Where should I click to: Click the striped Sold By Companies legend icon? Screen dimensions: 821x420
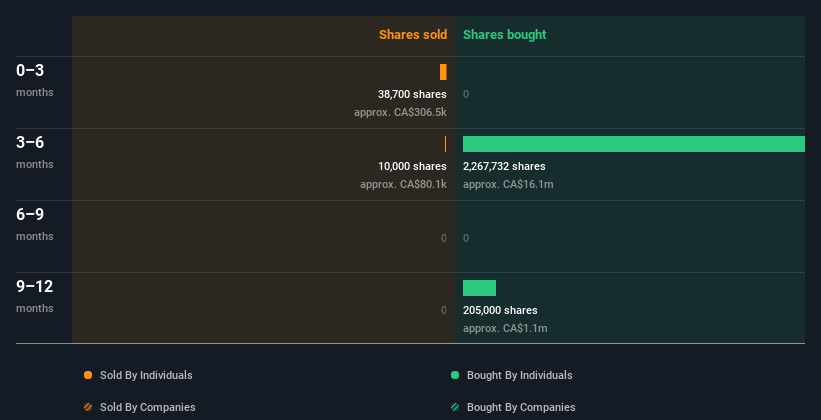[x=88, y=407]
